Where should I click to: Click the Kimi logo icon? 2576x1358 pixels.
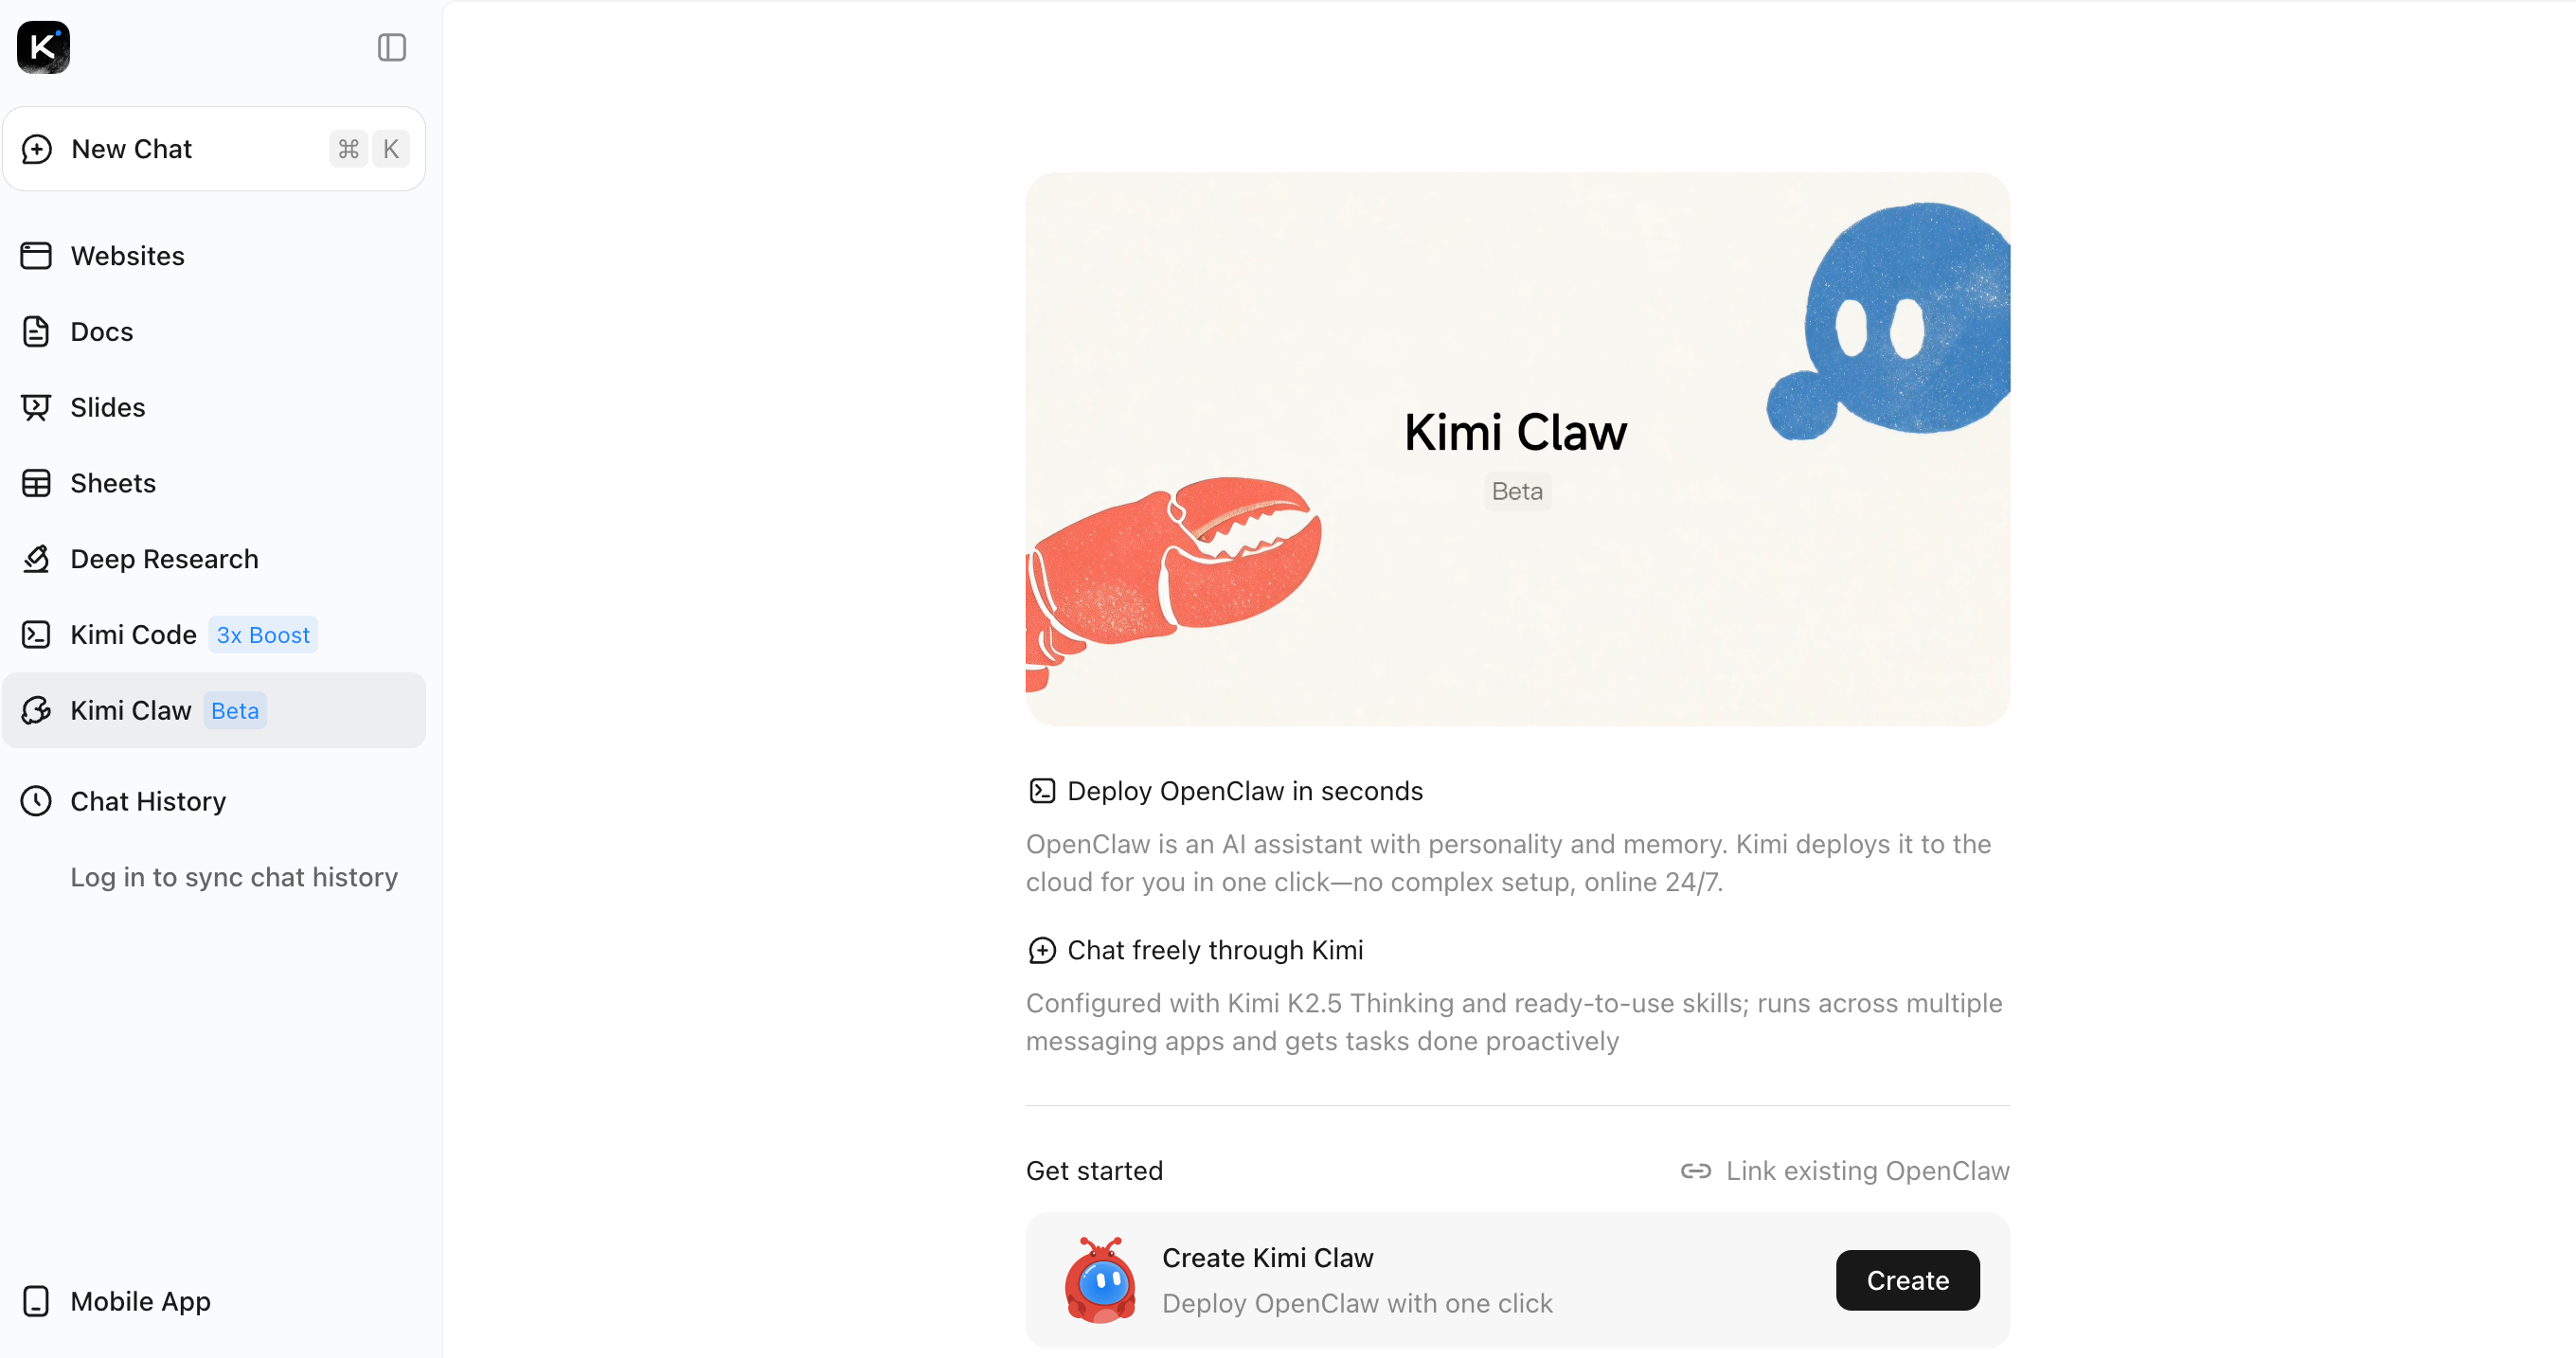(x=43, y=47)
